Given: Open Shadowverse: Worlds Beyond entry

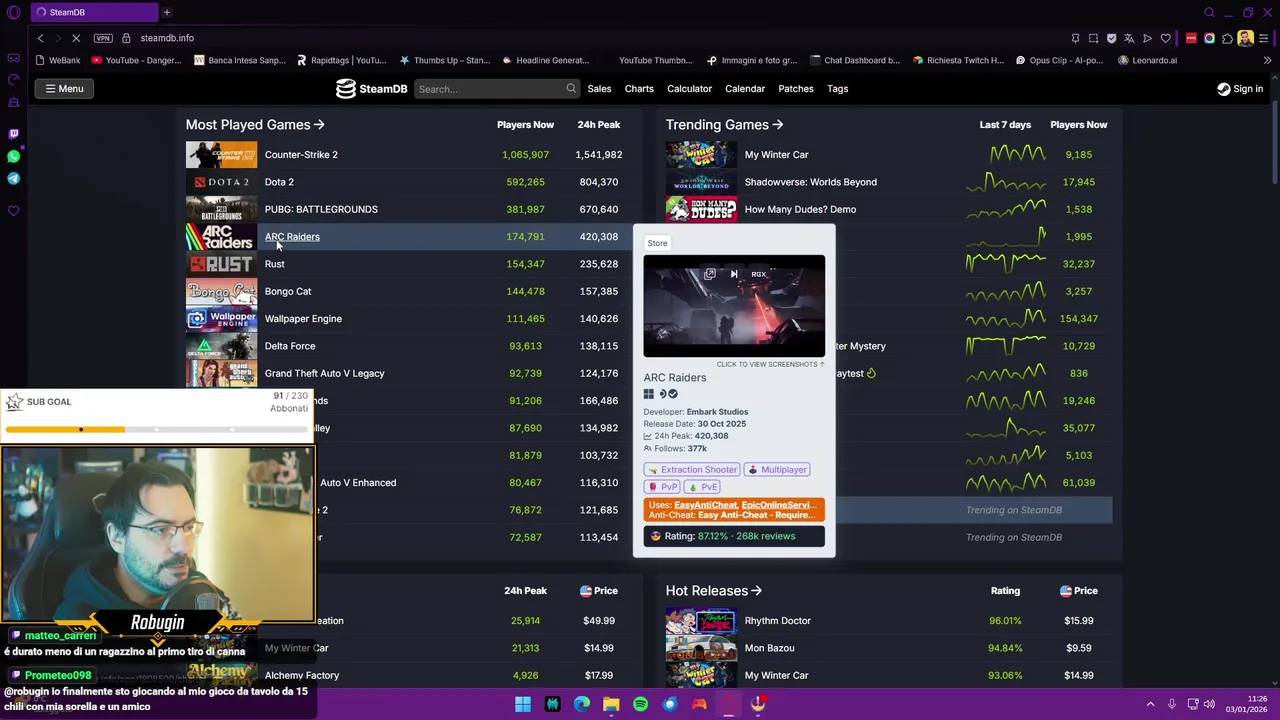Looking at the screenshot, I should tap(811, 182).
